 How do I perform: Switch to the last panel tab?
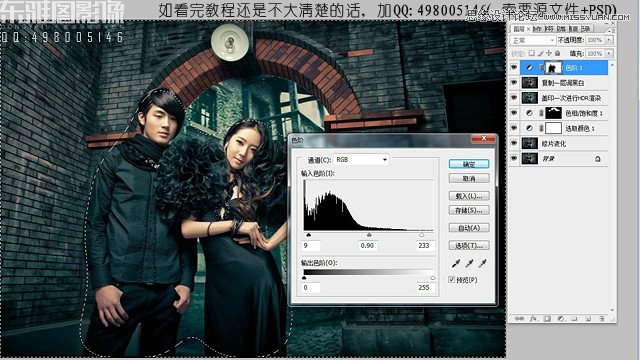[x=586, y=29]
